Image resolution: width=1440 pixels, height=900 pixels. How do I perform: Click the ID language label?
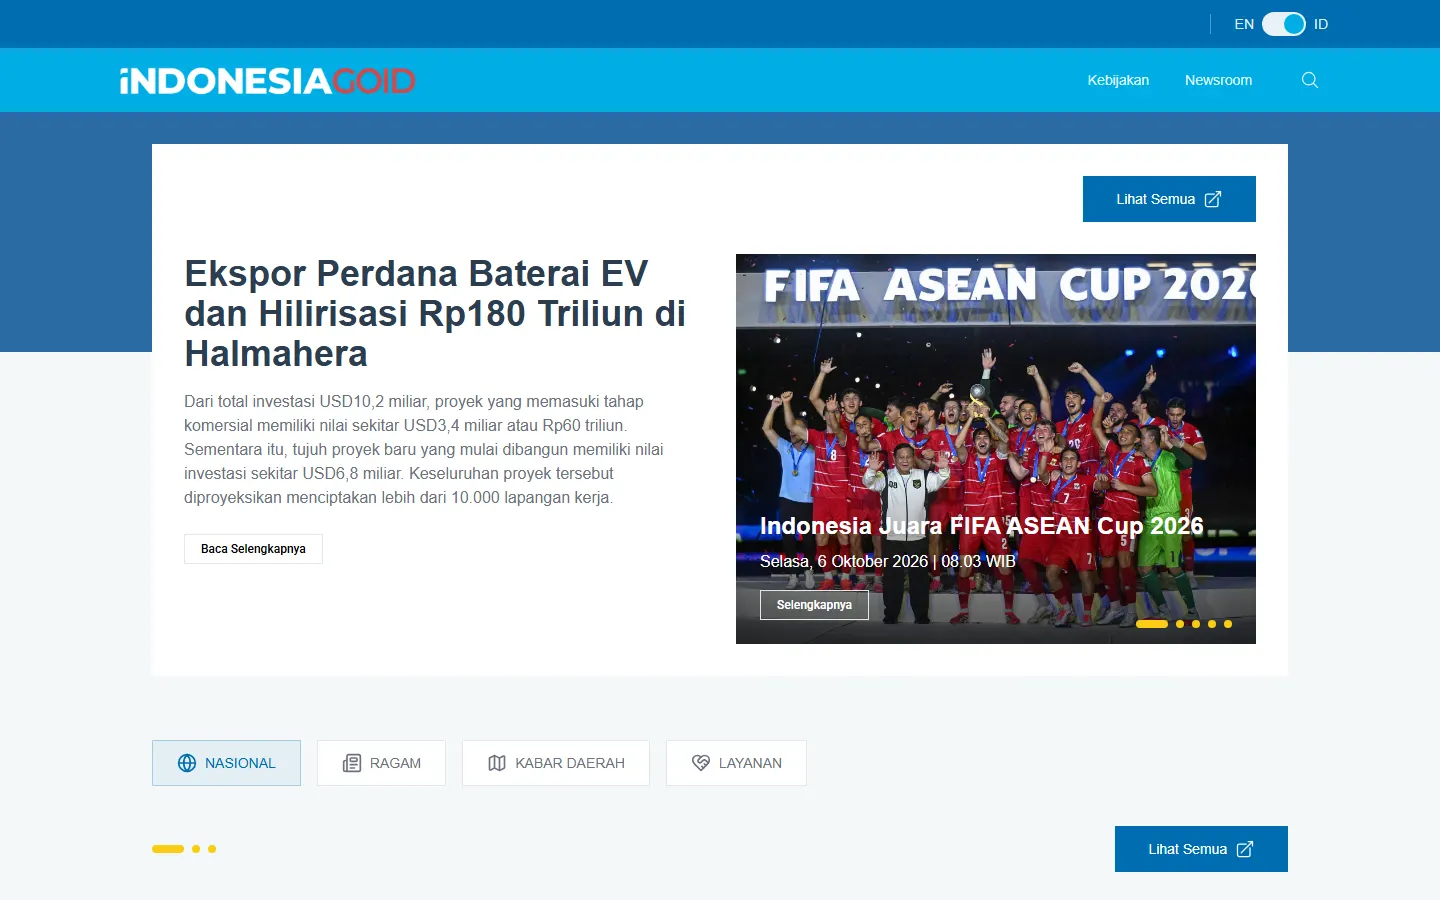click(1321, 24)
